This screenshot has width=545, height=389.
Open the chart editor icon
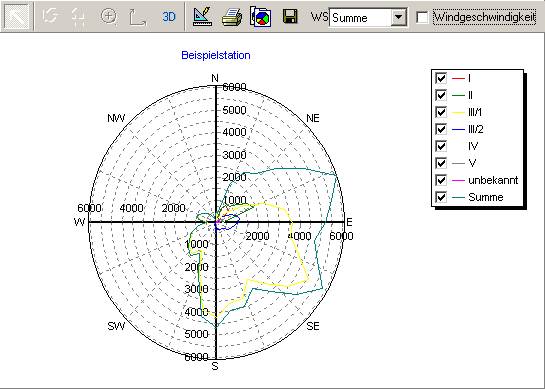[x=202, y=16]
